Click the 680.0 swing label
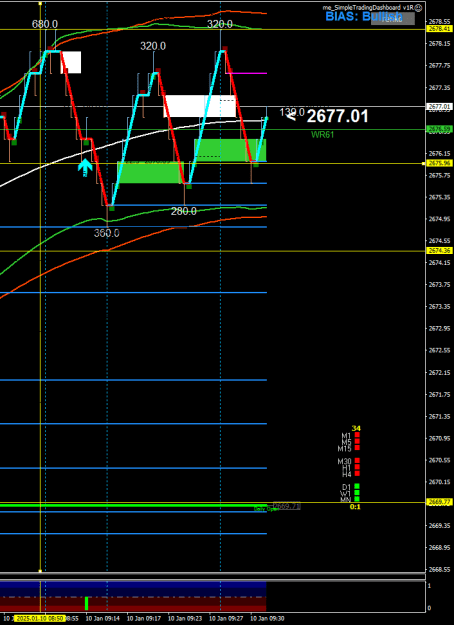454x625 pixels. 45,24
